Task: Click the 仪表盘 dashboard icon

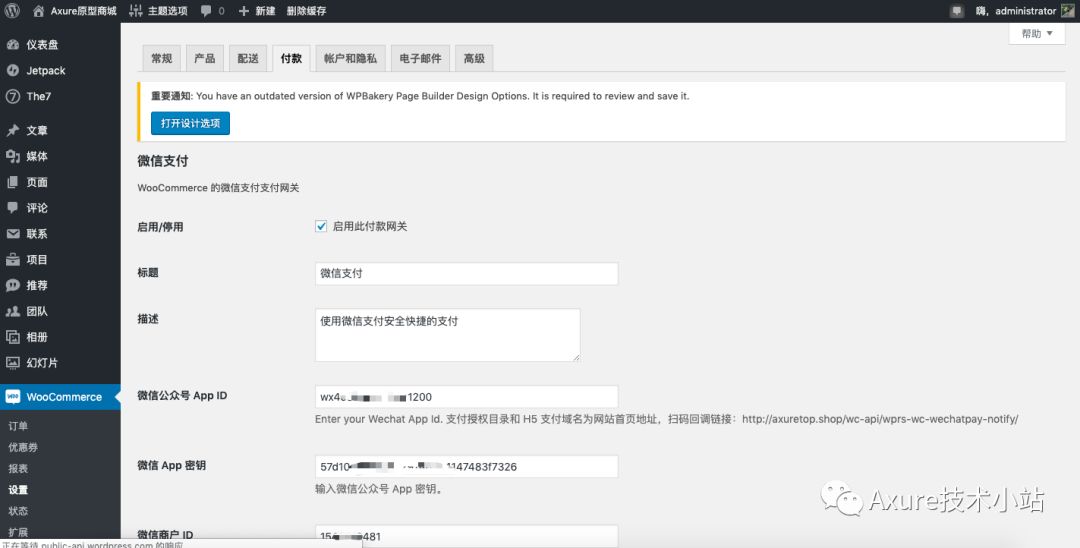Action: (12, 45)
